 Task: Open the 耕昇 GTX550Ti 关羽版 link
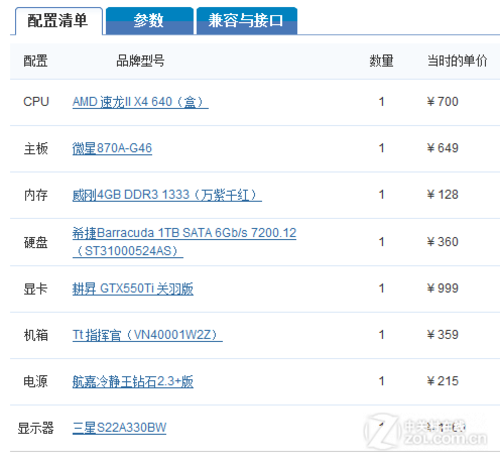click(x=133, y=288)
